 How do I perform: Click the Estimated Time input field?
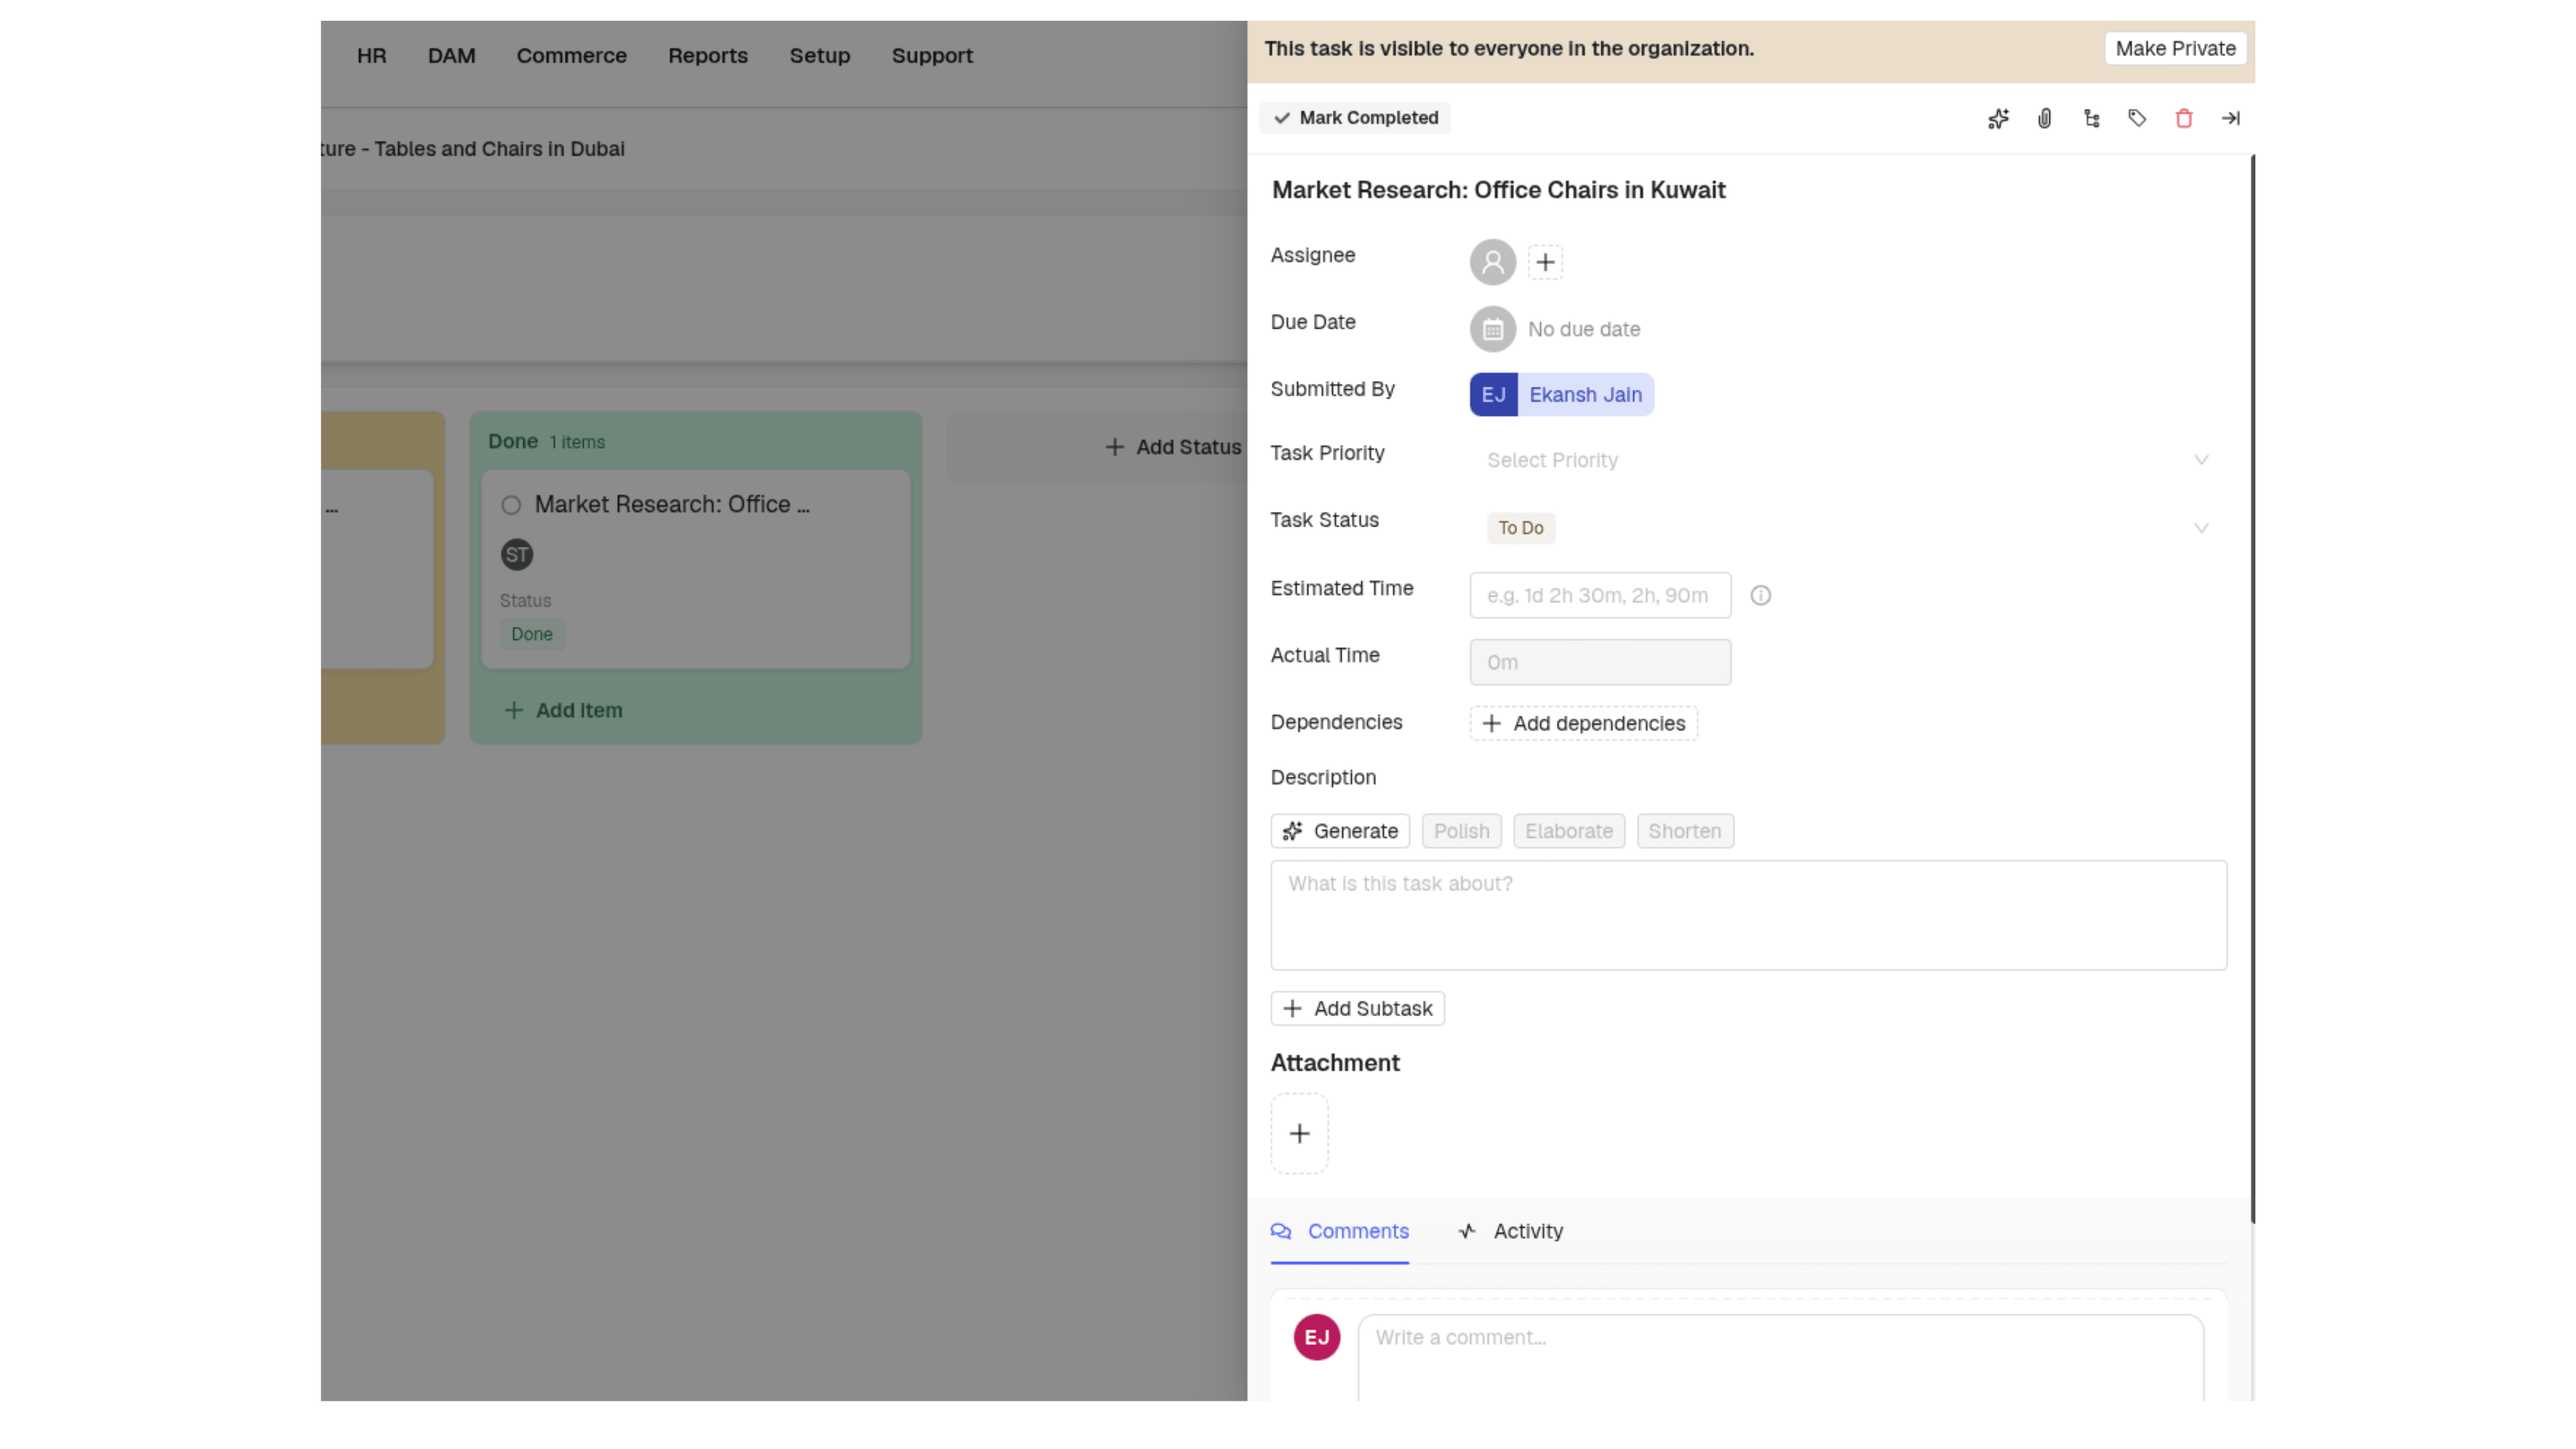(1599, 595)
